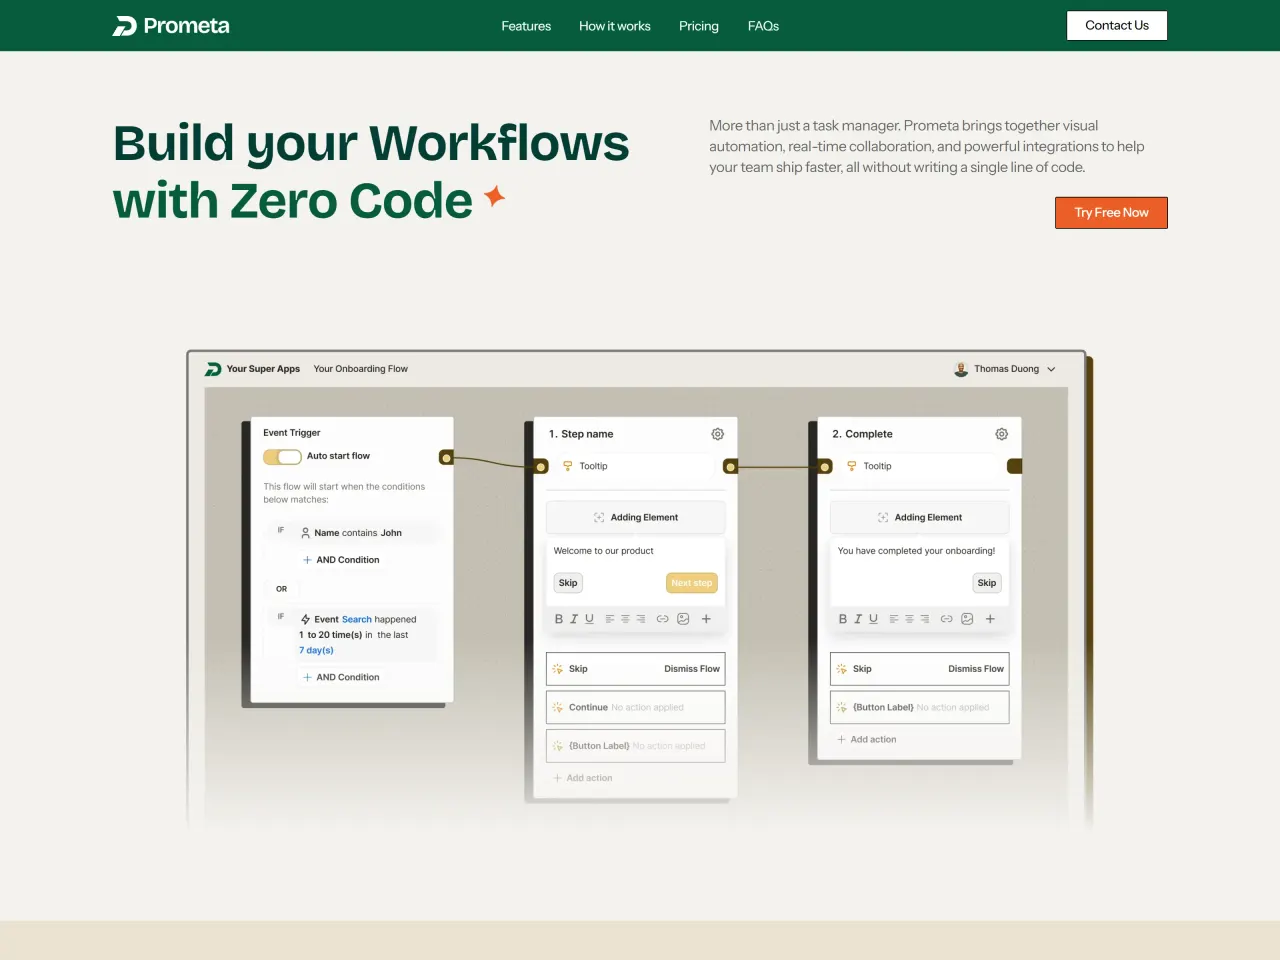This screenshot has width=1280, height=960.
Task: Click the Contact Us button
Action: tap(1117, 25)
